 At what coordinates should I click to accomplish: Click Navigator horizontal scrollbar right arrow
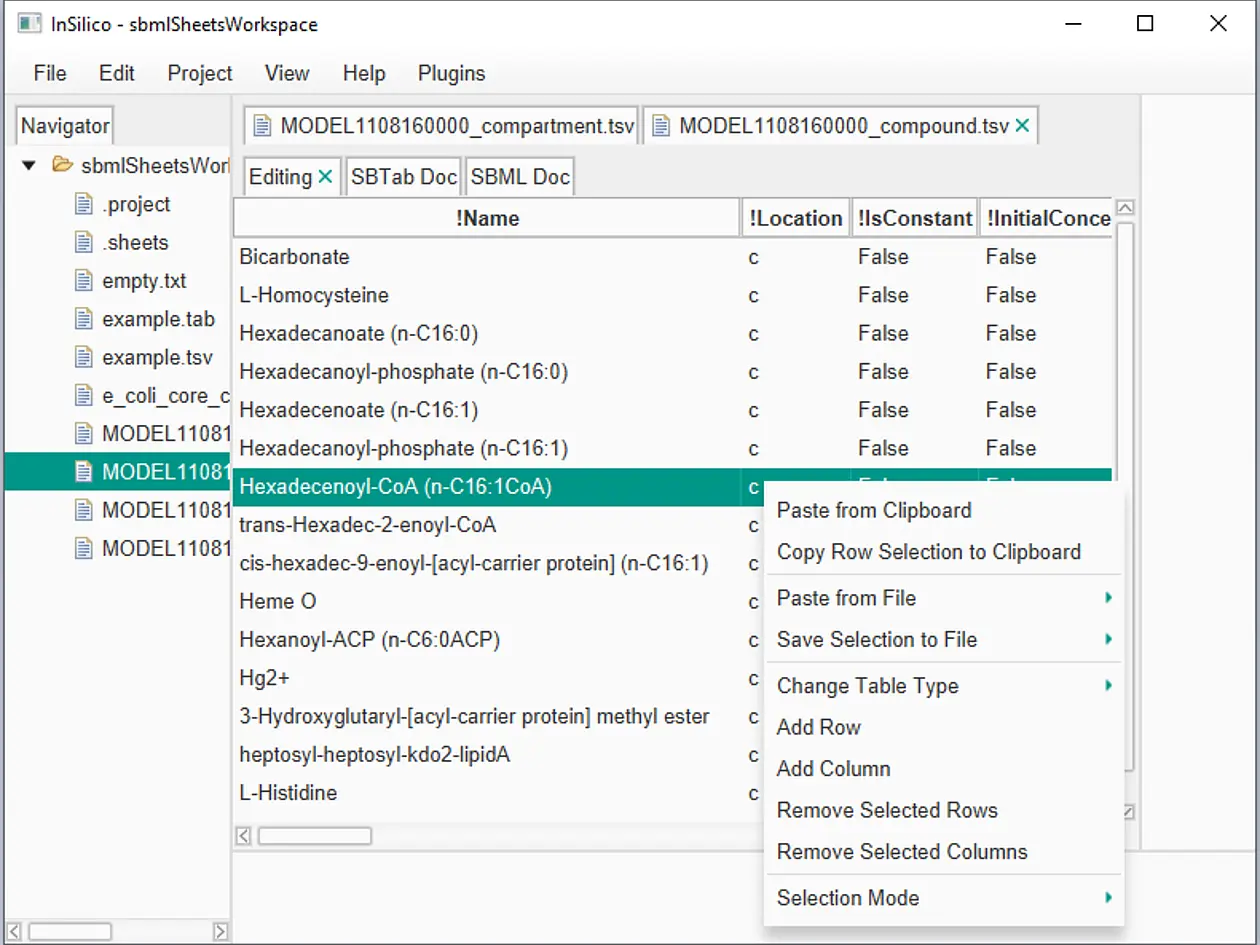221,931
